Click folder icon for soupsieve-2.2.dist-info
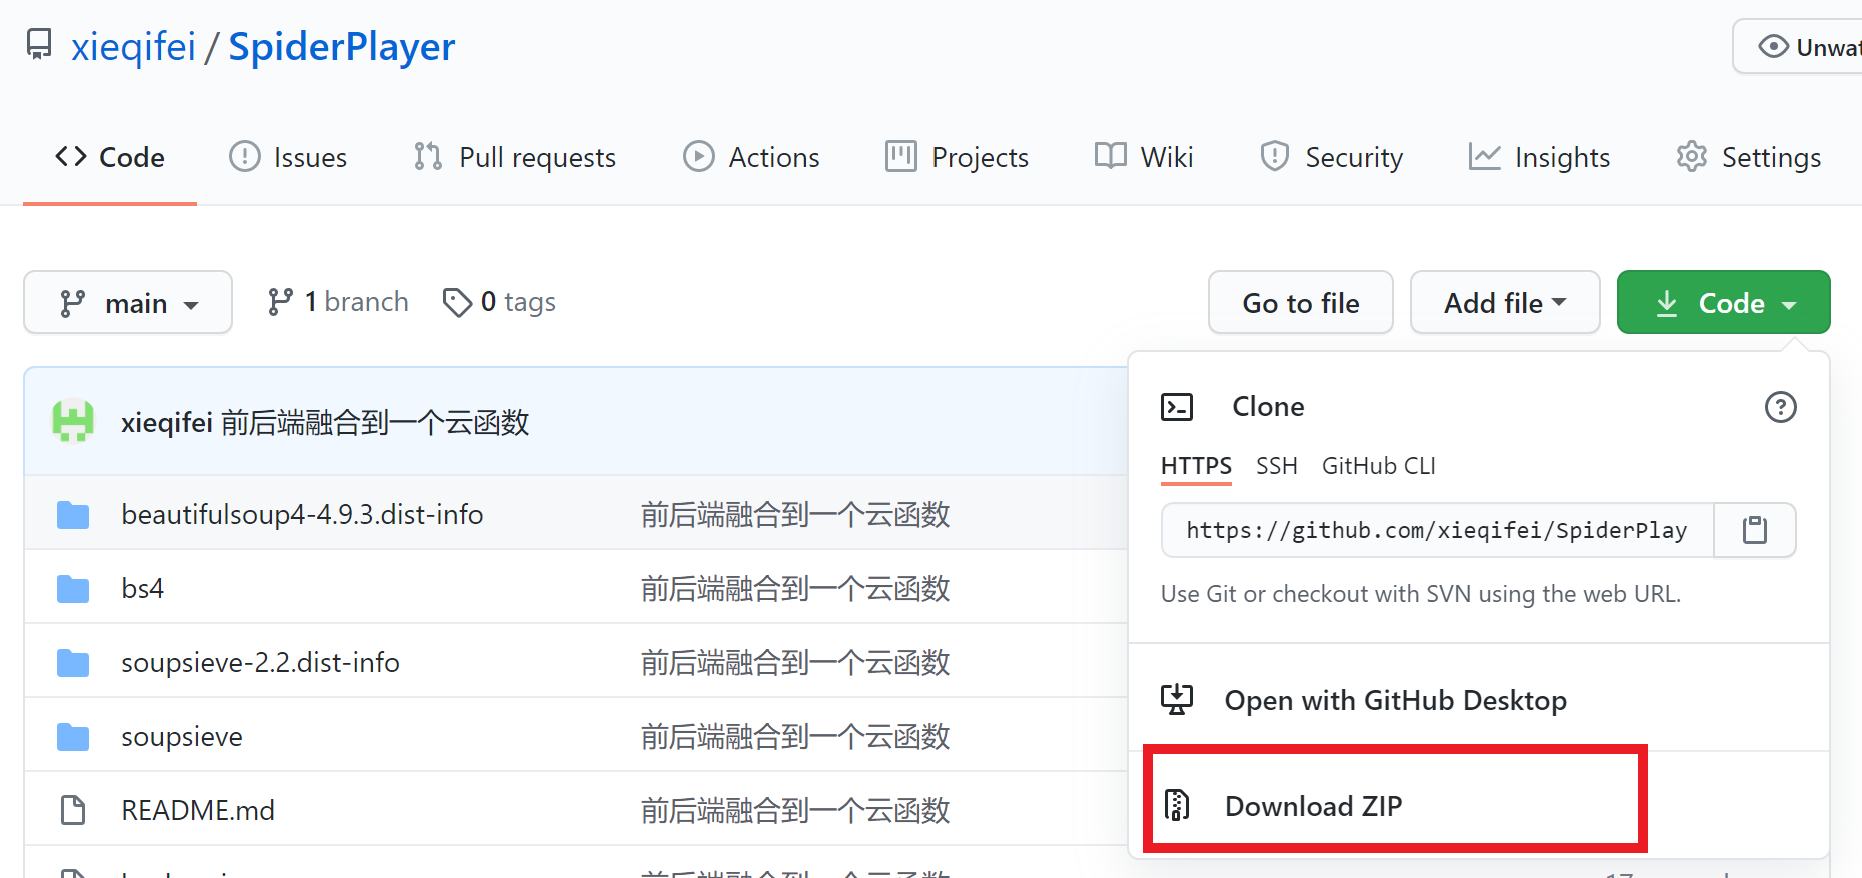The width and height of the screenshot is (1862, 878). pos(73,663)
